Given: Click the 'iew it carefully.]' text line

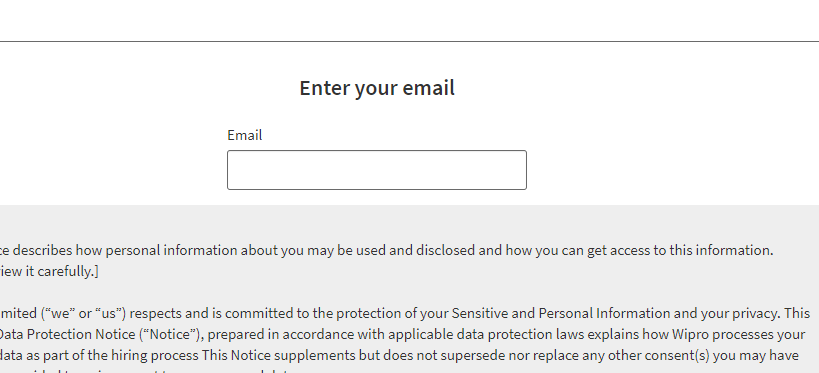Looking at the screenshot, I should 49,271.
